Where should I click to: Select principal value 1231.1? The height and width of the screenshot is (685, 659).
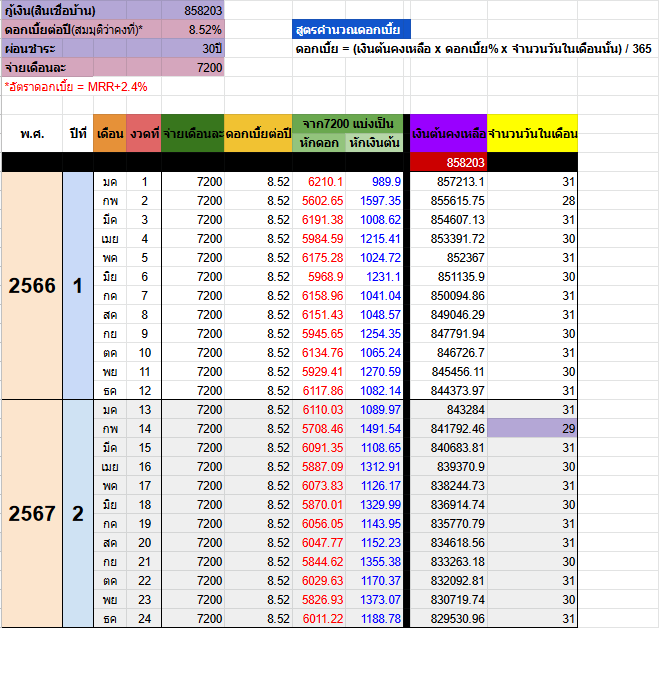[x=374, y=277]
